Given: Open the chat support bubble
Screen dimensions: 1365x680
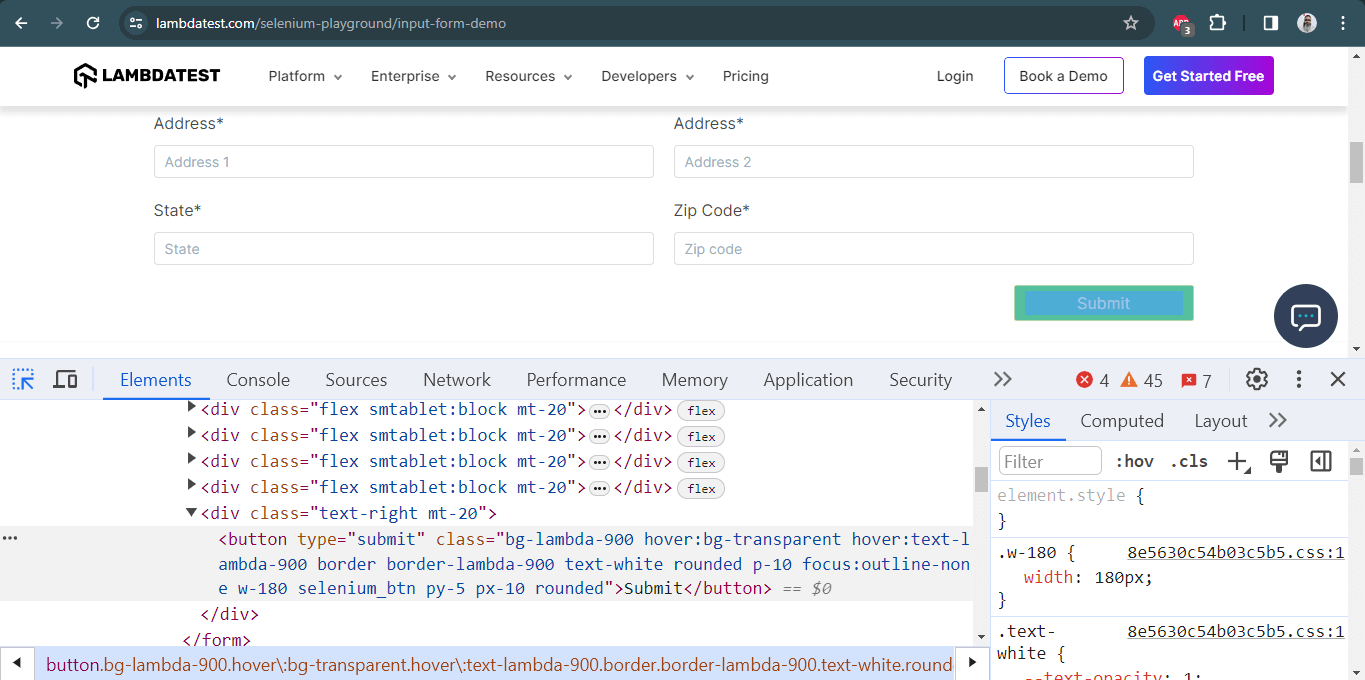Looking at the screenshot, I should coord(1305,316).
